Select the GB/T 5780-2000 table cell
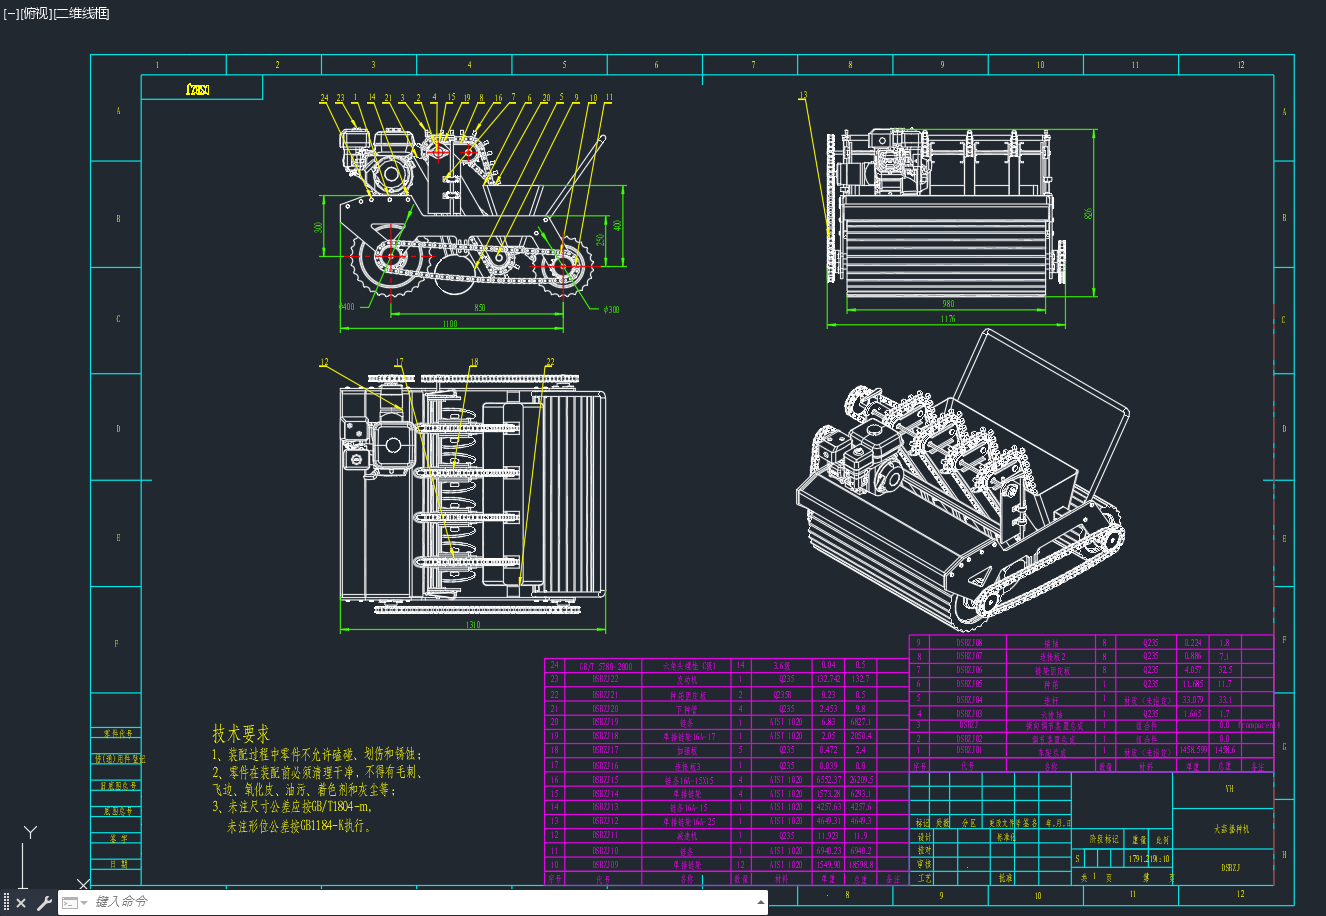 tap(605, 665)
